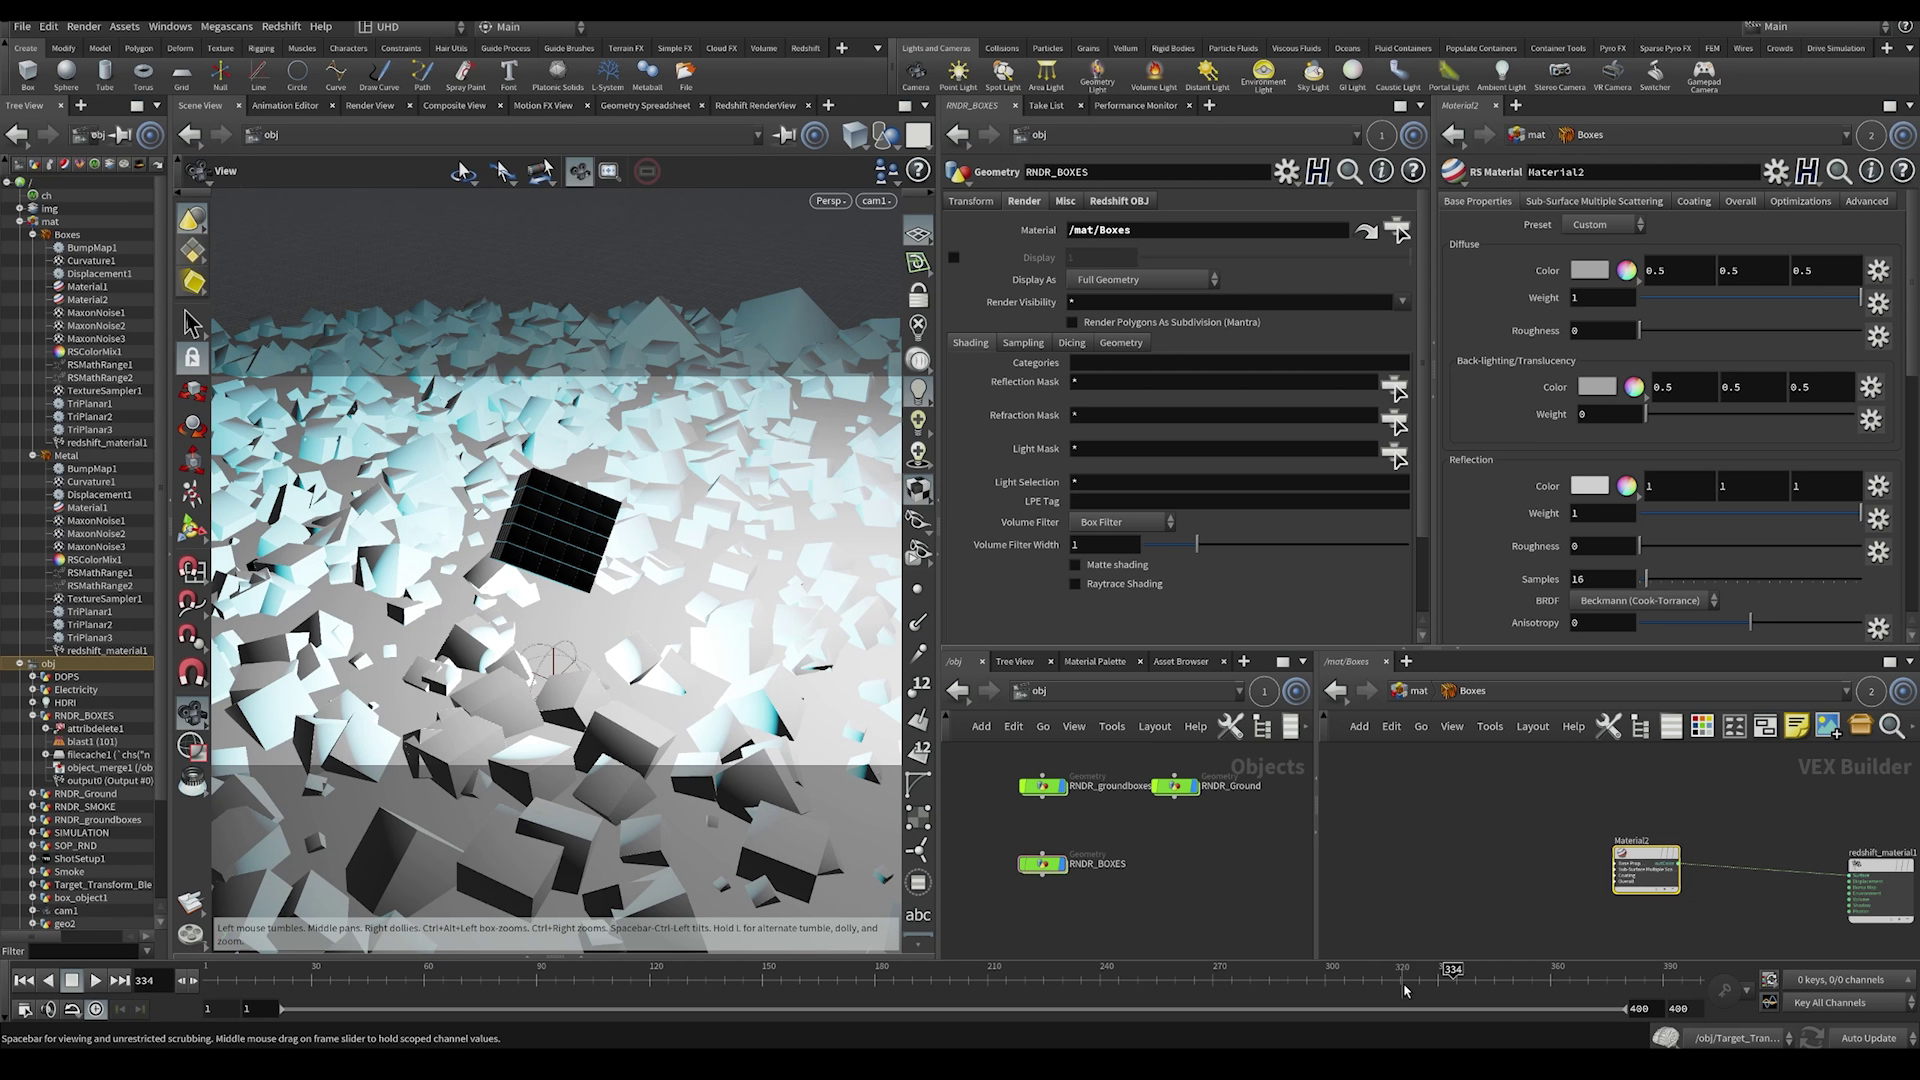Enable Matte shading checkbox

point(1075,565)
